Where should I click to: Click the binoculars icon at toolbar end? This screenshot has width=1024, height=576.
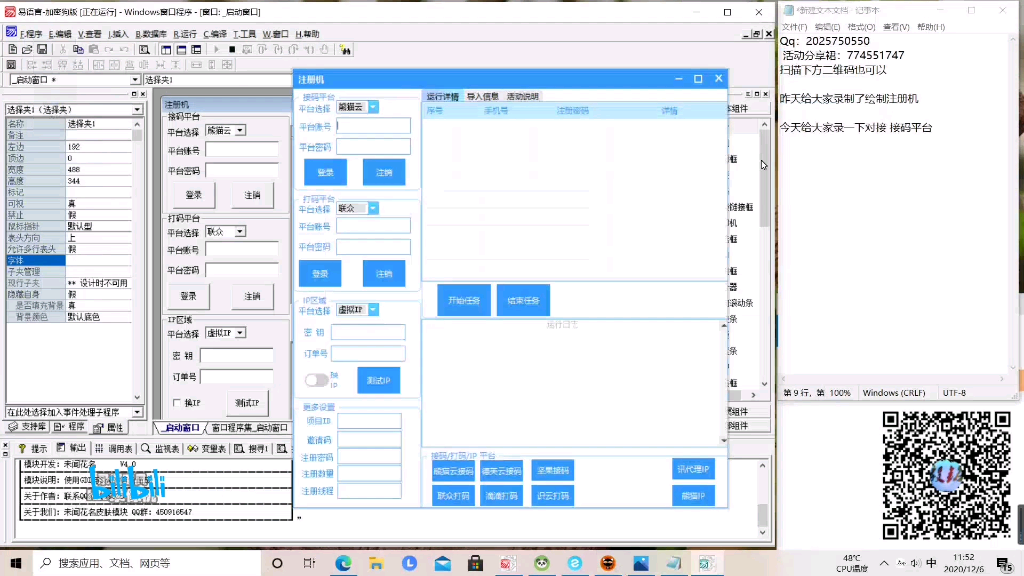coord(345,50)
